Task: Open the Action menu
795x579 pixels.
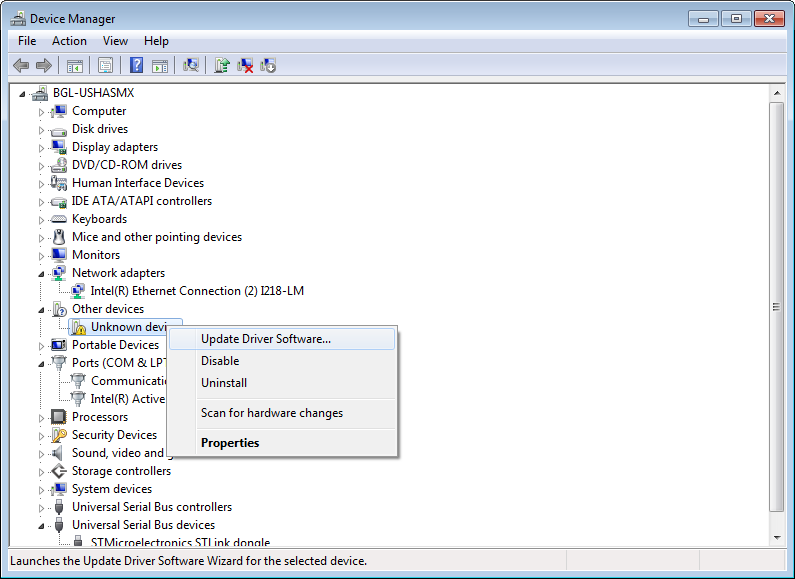Action: click(x=69, y=41)
